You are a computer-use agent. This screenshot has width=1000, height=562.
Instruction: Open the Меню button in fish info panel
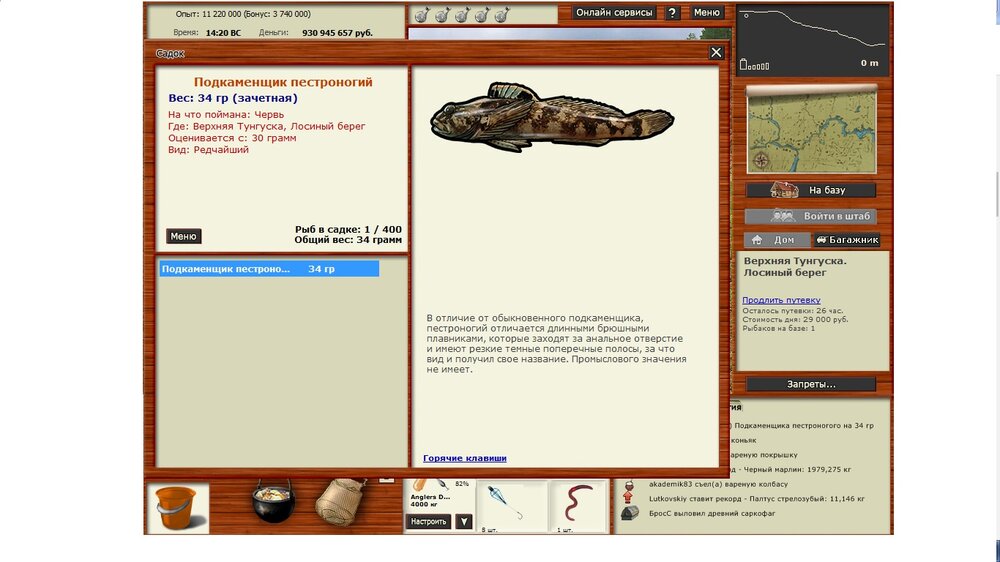183,237
